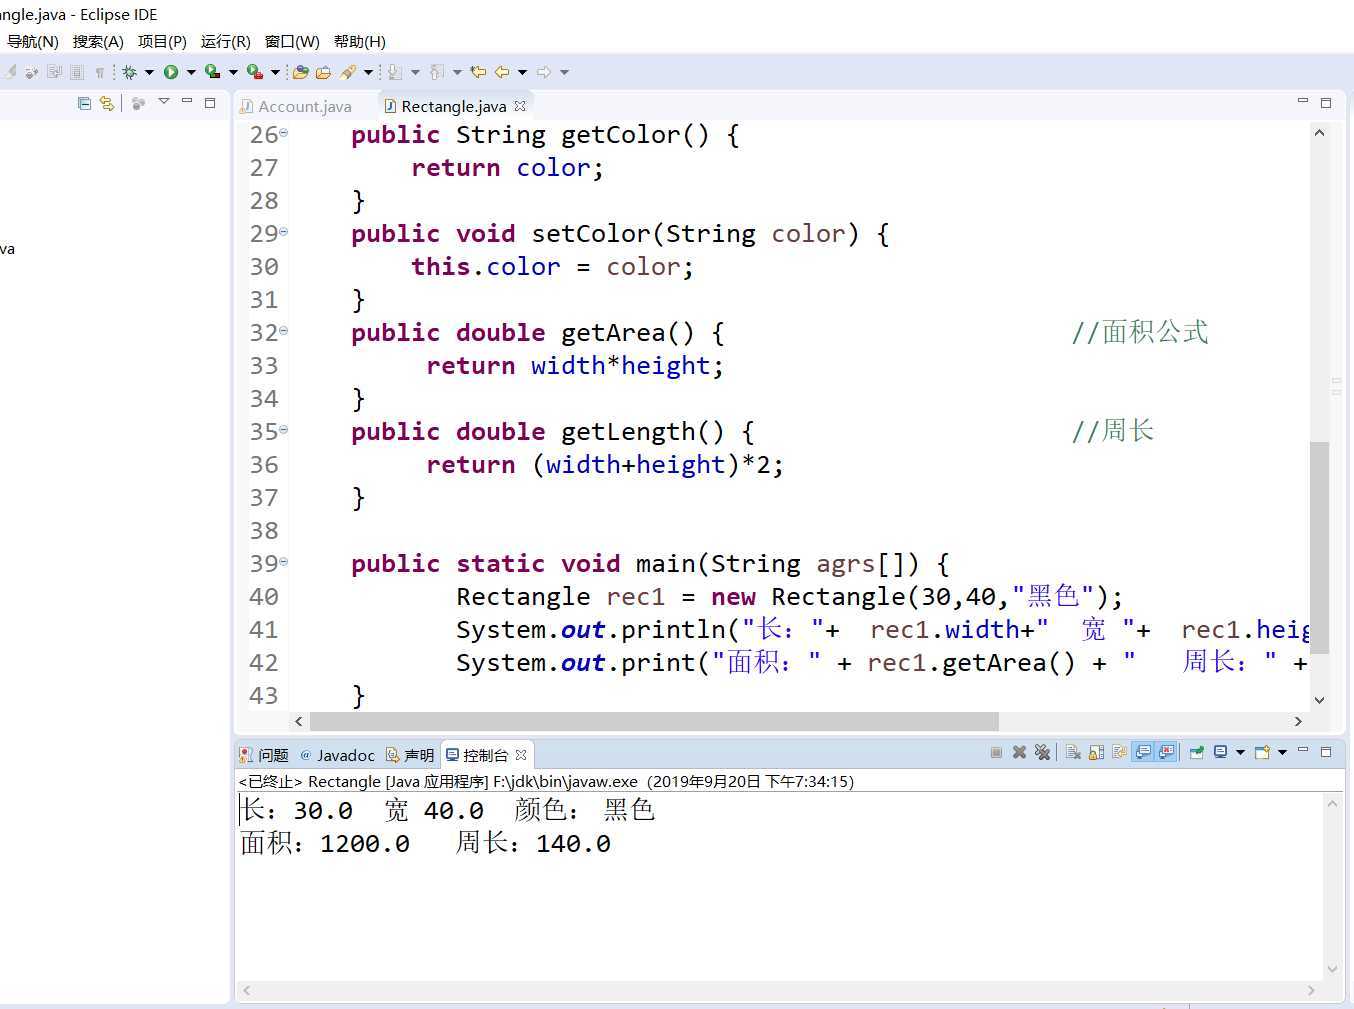The height and width of the screenshot is (1009, 1354).
Task: Click the Open Console icon
Action: 1262,752
